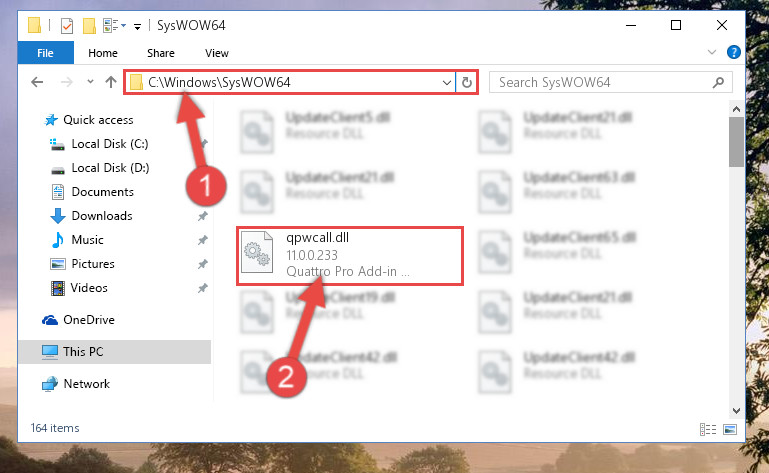
Task: Click the Back navigation arrow
Action: tap(37, 82)
